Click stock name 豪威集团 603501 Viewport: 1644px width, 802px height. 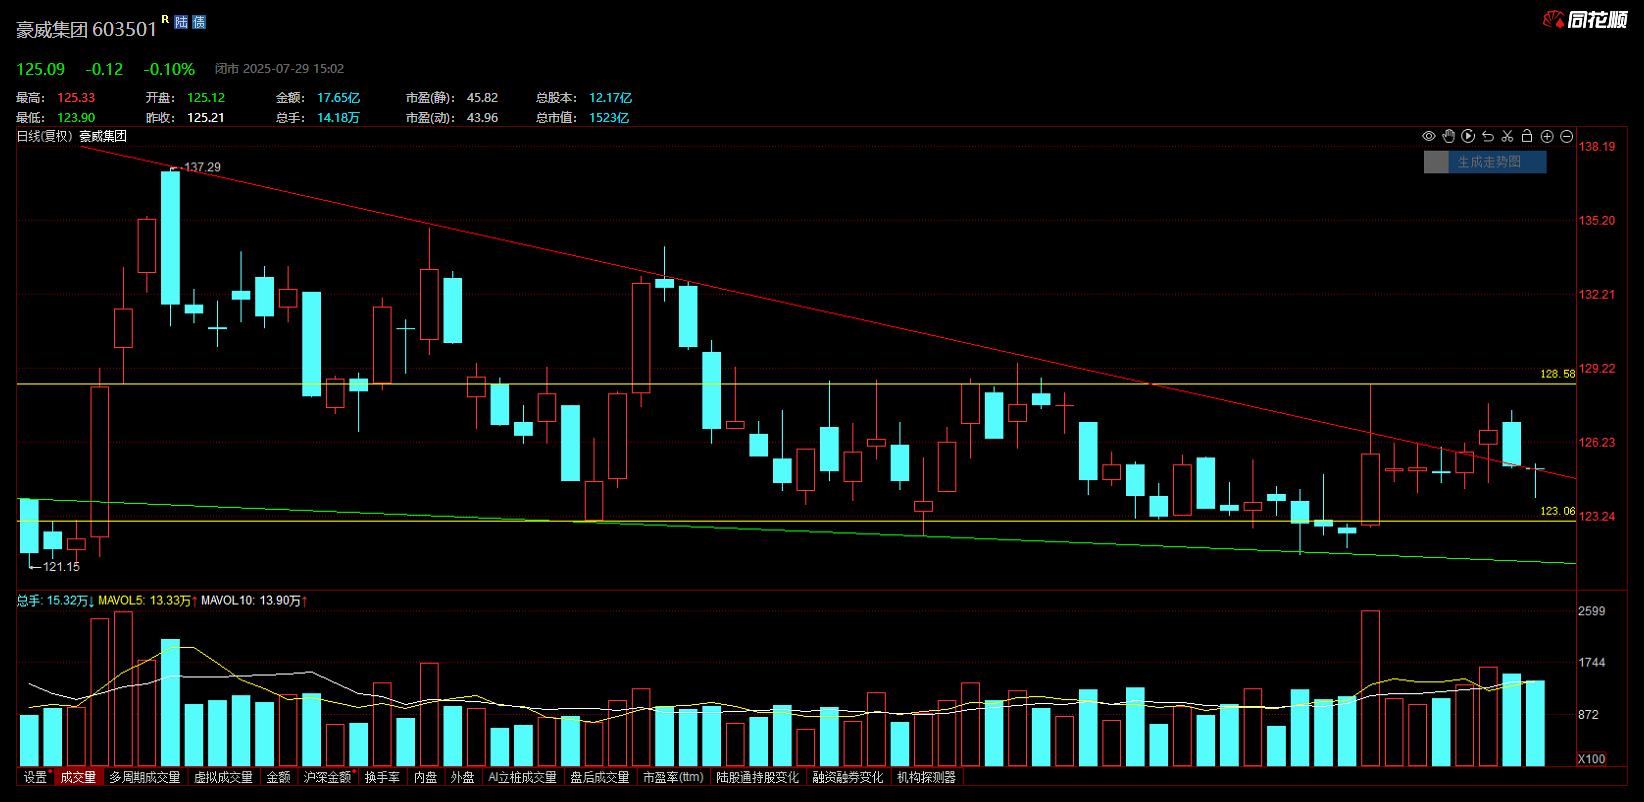pos(86,29)
